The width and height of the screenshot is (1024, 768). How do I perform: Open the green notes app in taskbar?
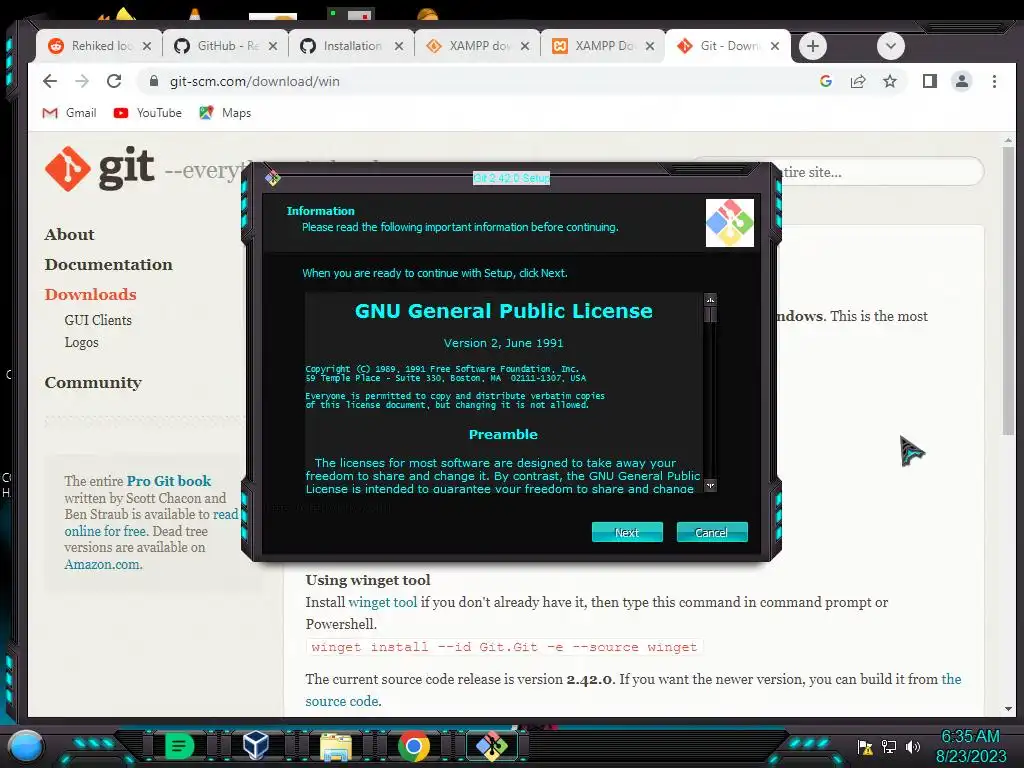pos(179,746)
